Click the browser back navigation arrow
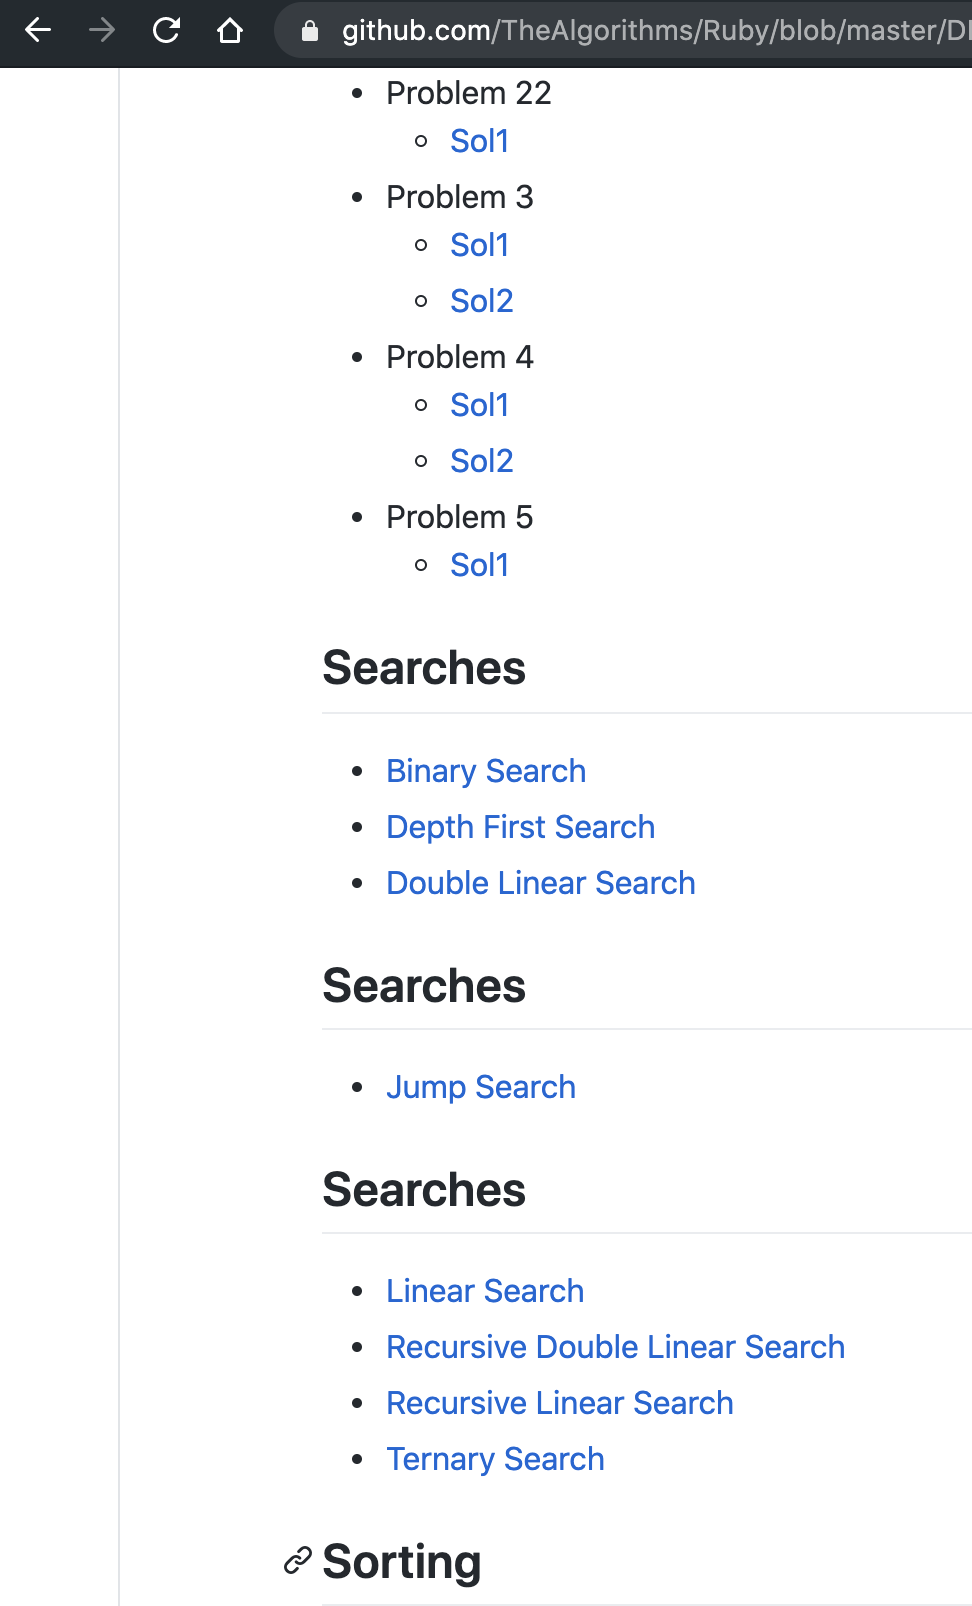This screenshot has height=1606, width=972. [37, 31]
